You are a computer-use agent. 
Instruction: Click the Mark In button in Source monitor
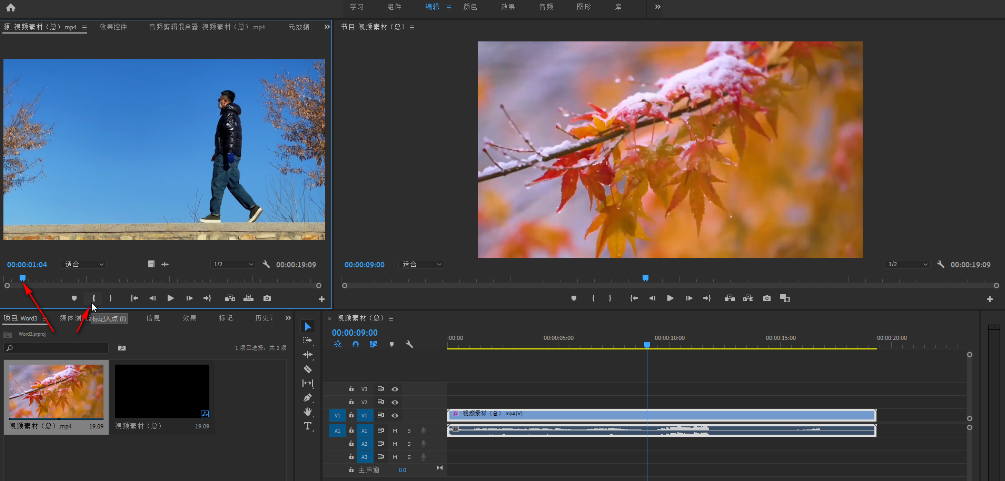(x=94, y=298)
